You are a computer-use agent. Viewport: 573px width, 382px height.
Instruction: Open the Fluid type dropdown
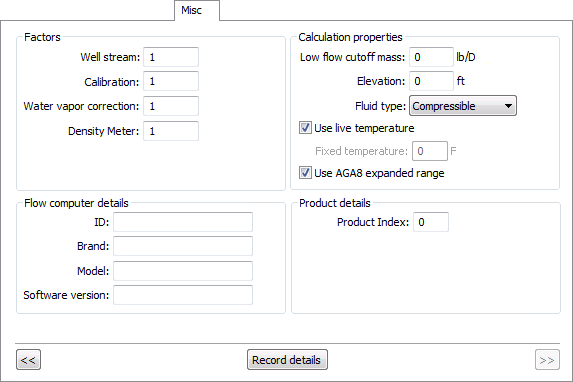tap(463, 106)
